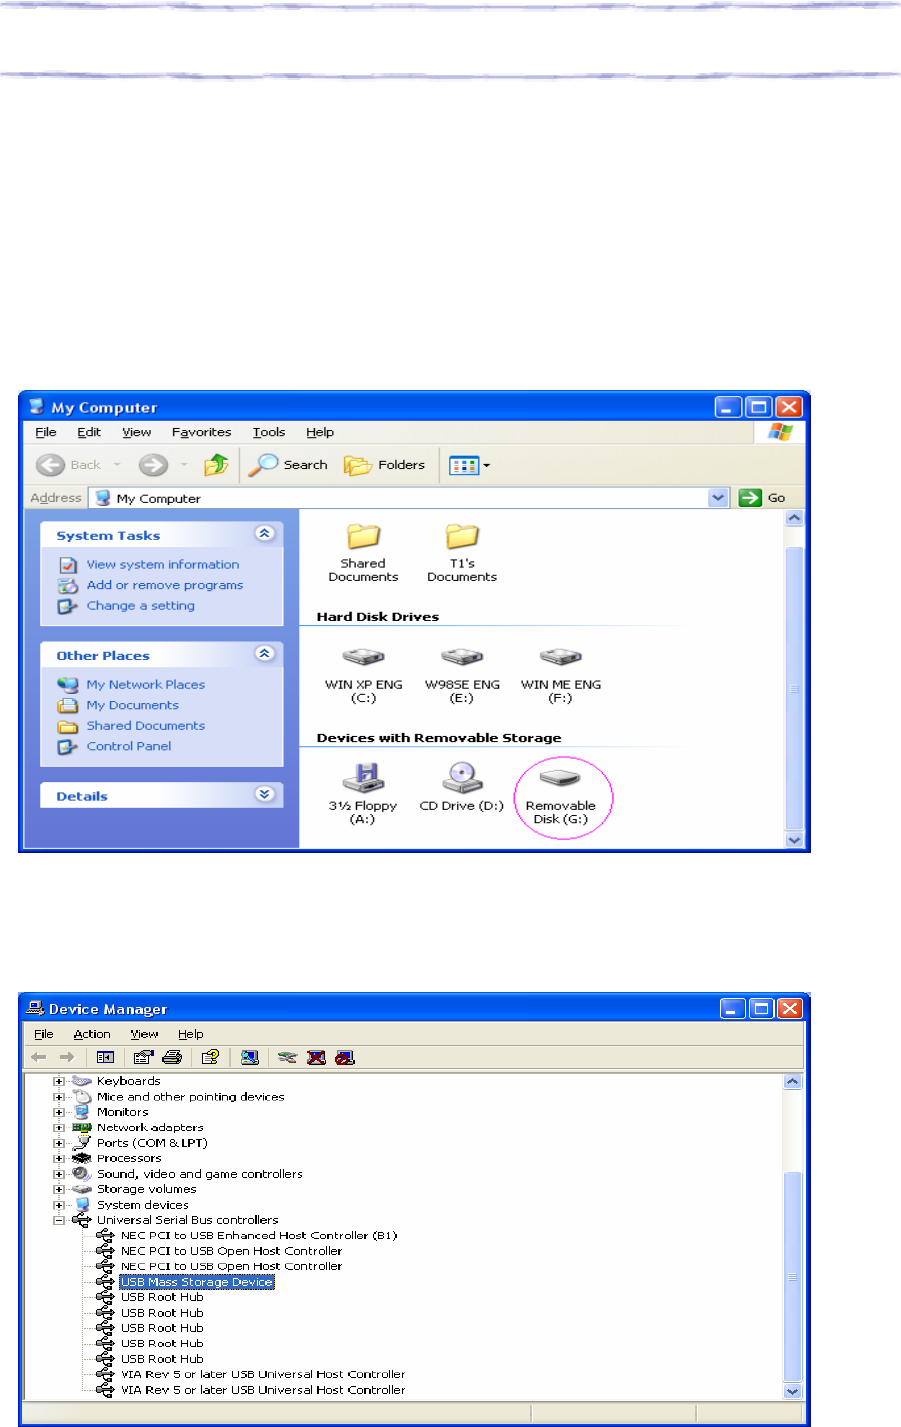Expand the Processors node
901x1427 pixels.
click(59, 1158)
